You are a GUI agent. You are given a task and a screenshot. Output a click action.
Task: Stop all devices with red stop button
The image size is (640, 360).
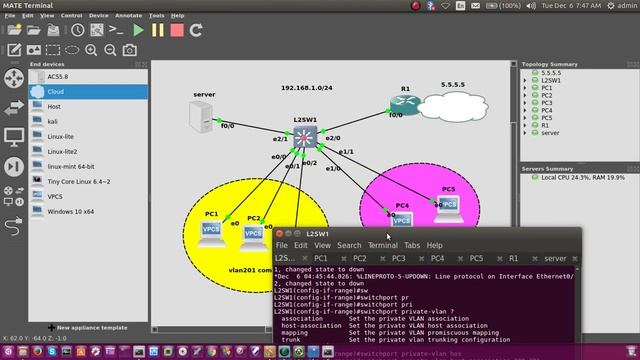177,30
